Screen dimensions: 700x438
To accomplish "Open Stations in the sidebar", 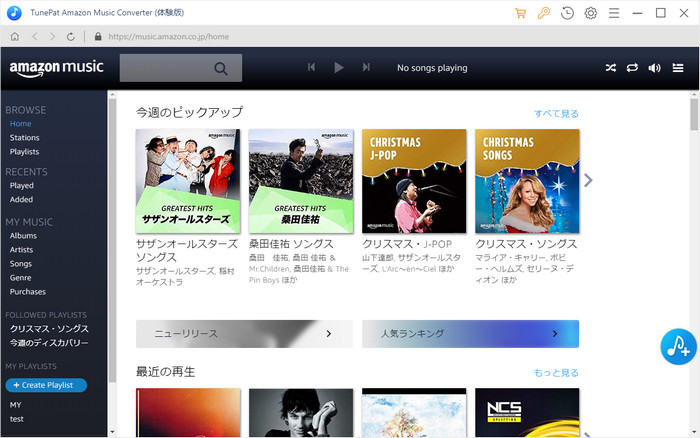I will pos(25,138).
